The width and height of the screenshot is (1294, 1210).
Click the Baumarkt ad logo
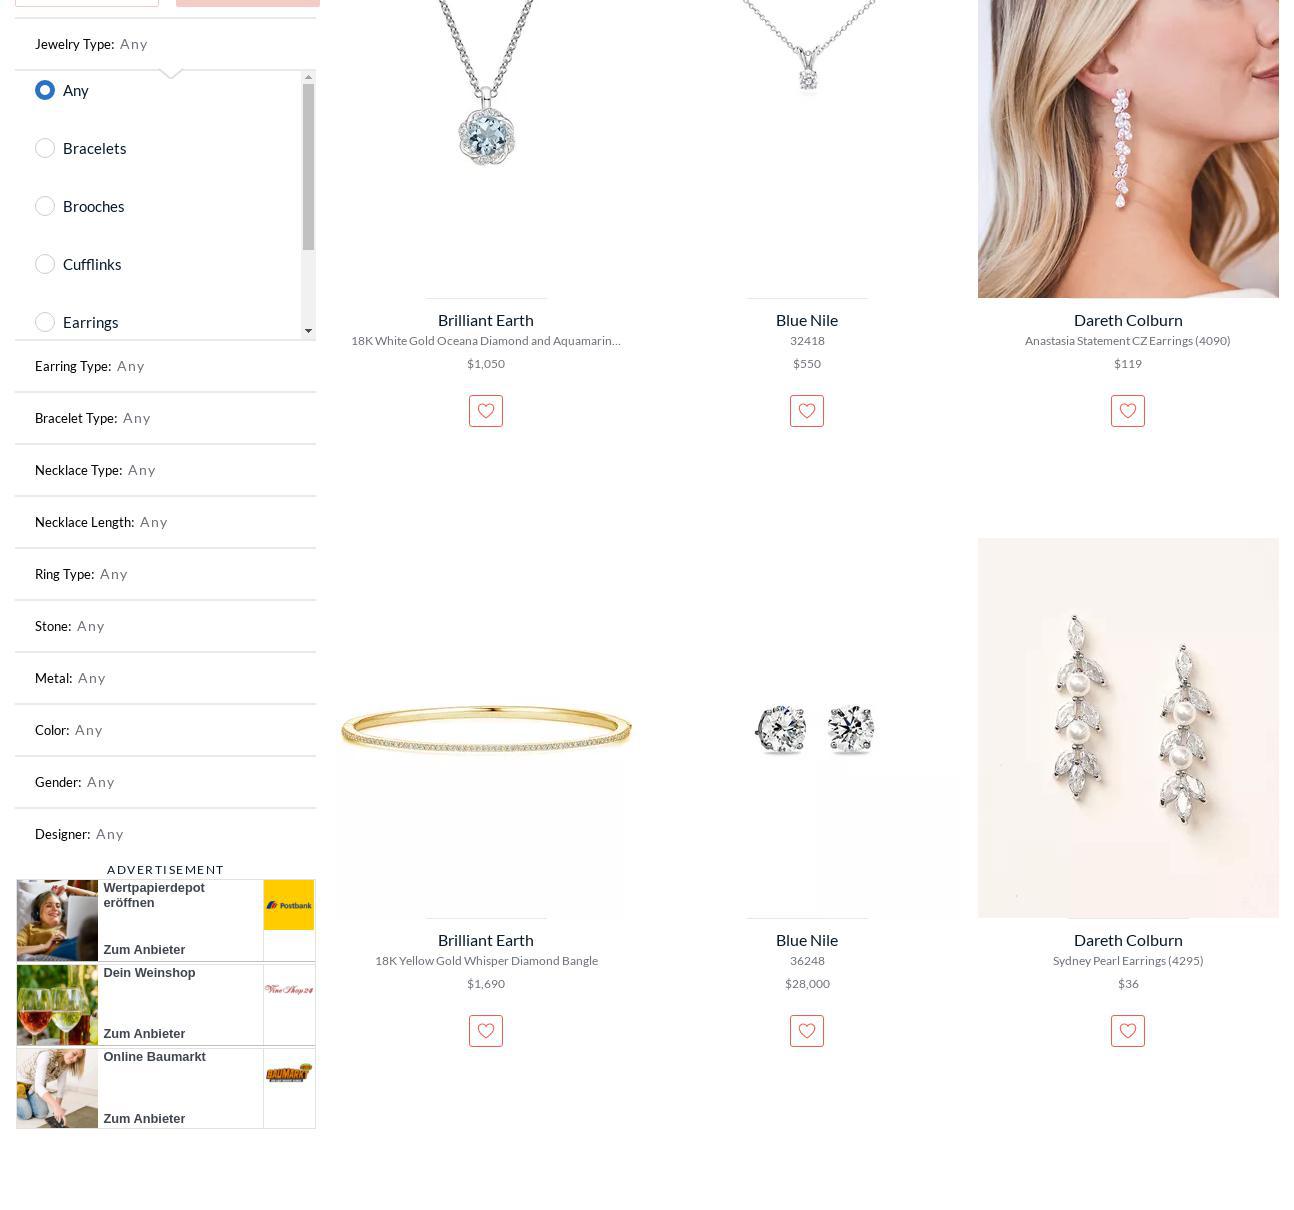289,1074
